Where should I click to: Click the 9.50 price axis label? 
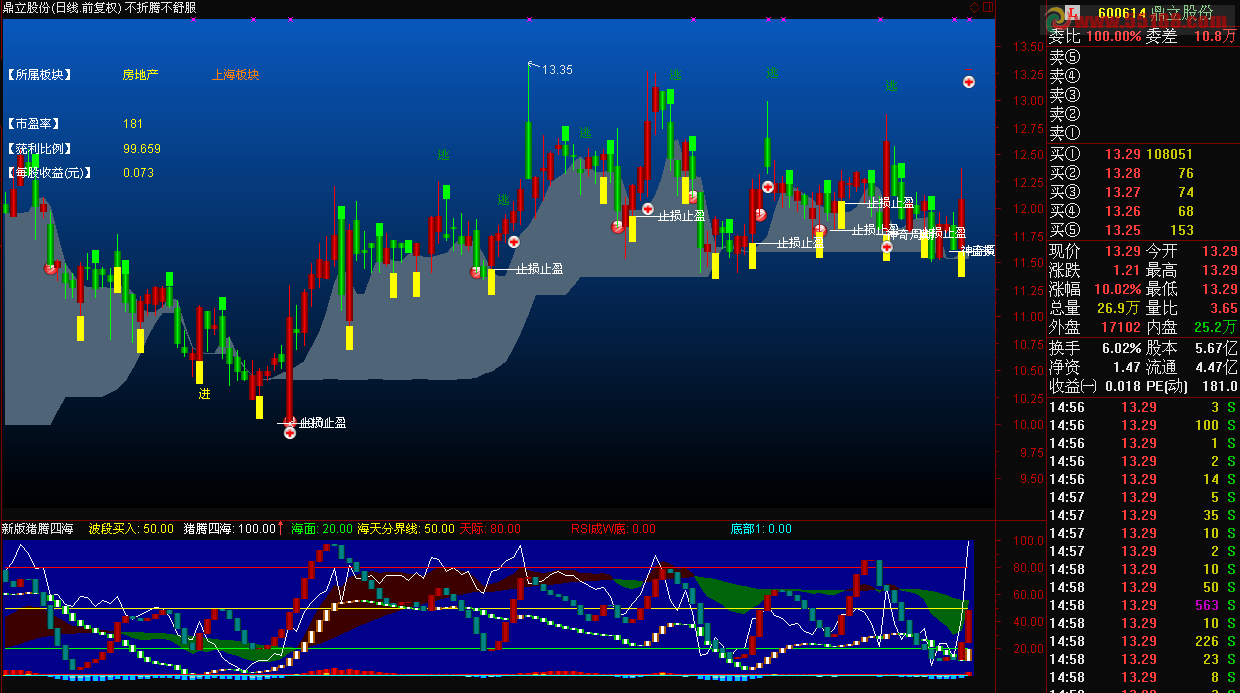pyautogui.click(x=1031, y=480)
